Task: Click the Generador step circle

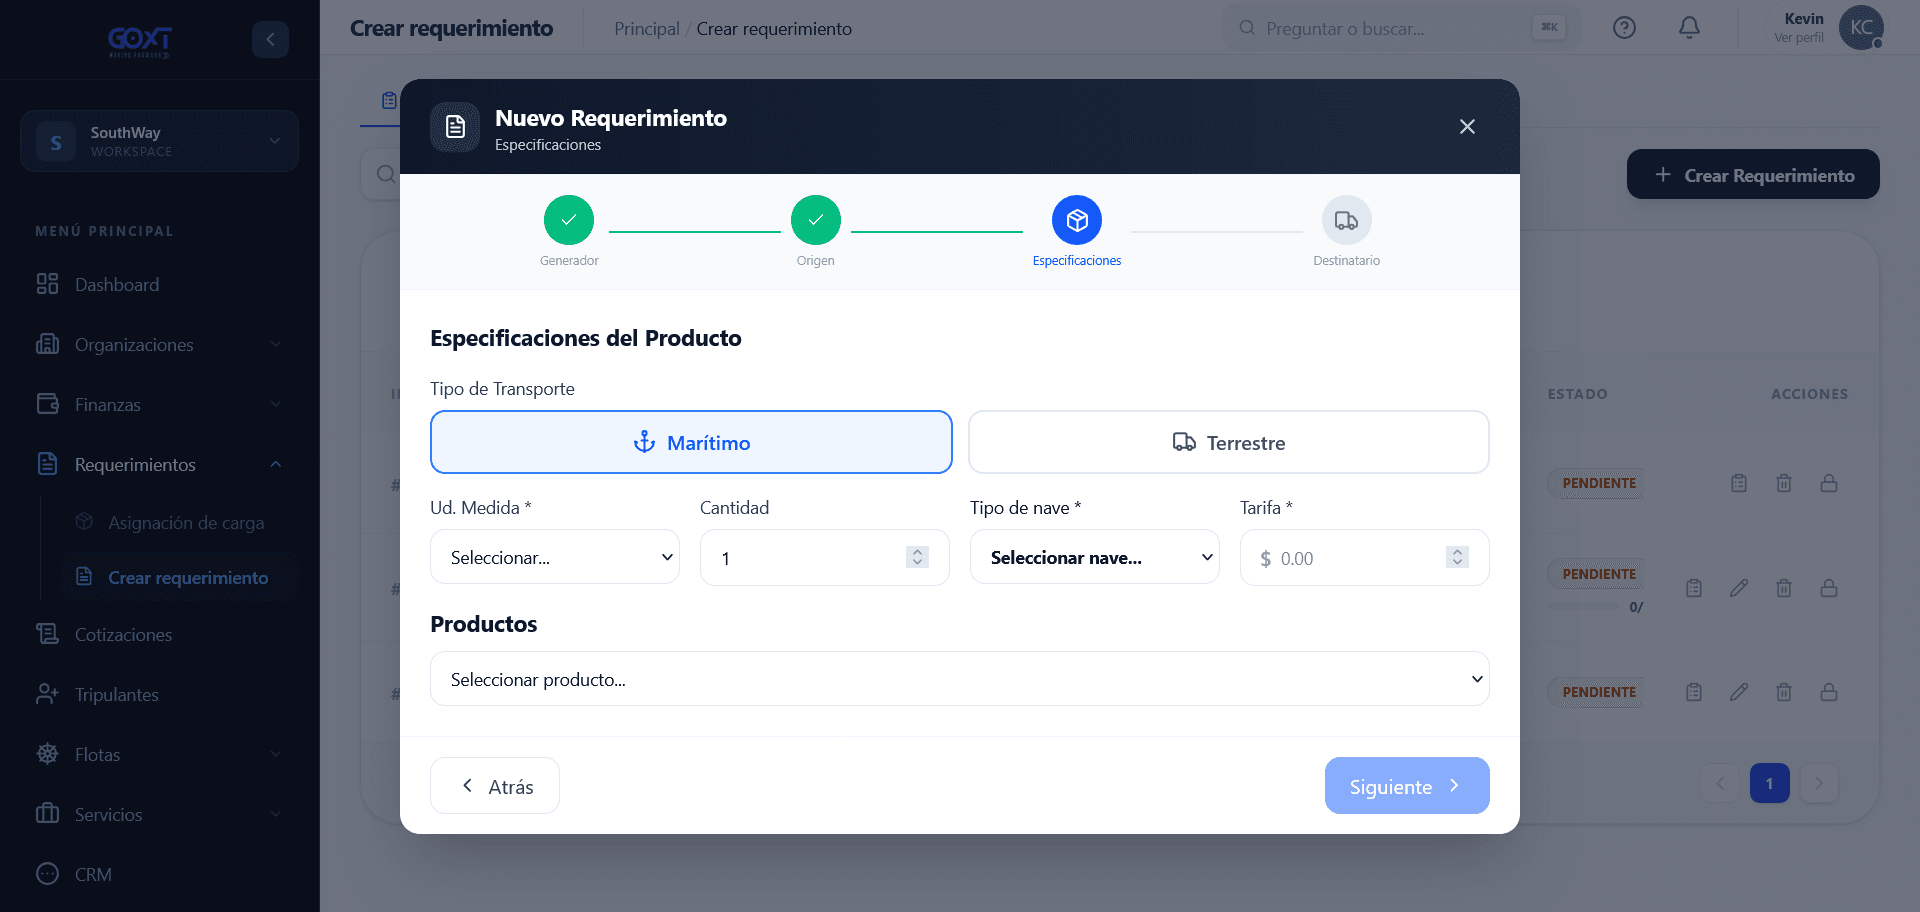Action: coord(569,220)
